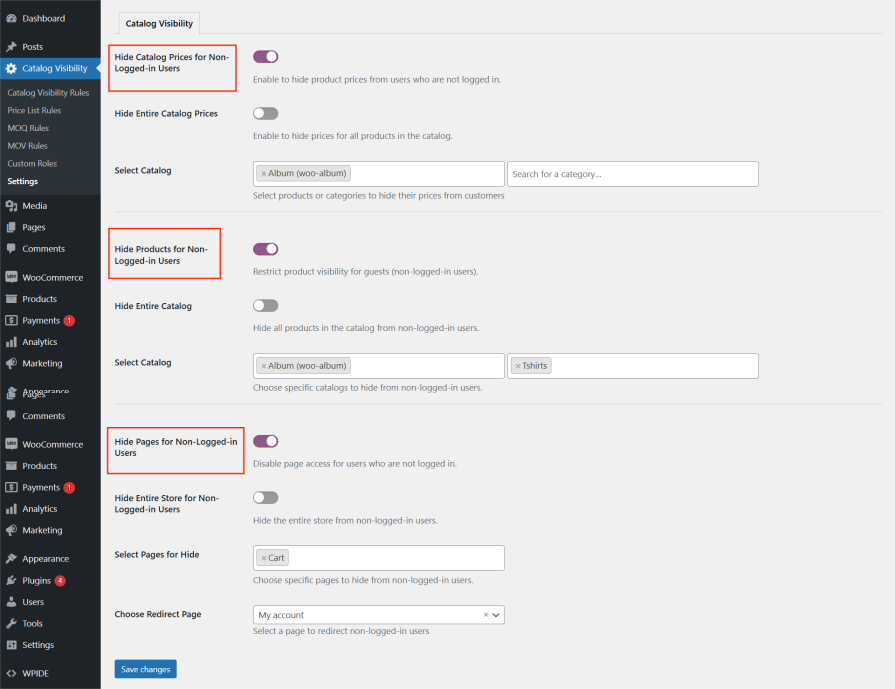Click the Search for a category field
Screen dimensions: 895x689
tap(632, 174)
